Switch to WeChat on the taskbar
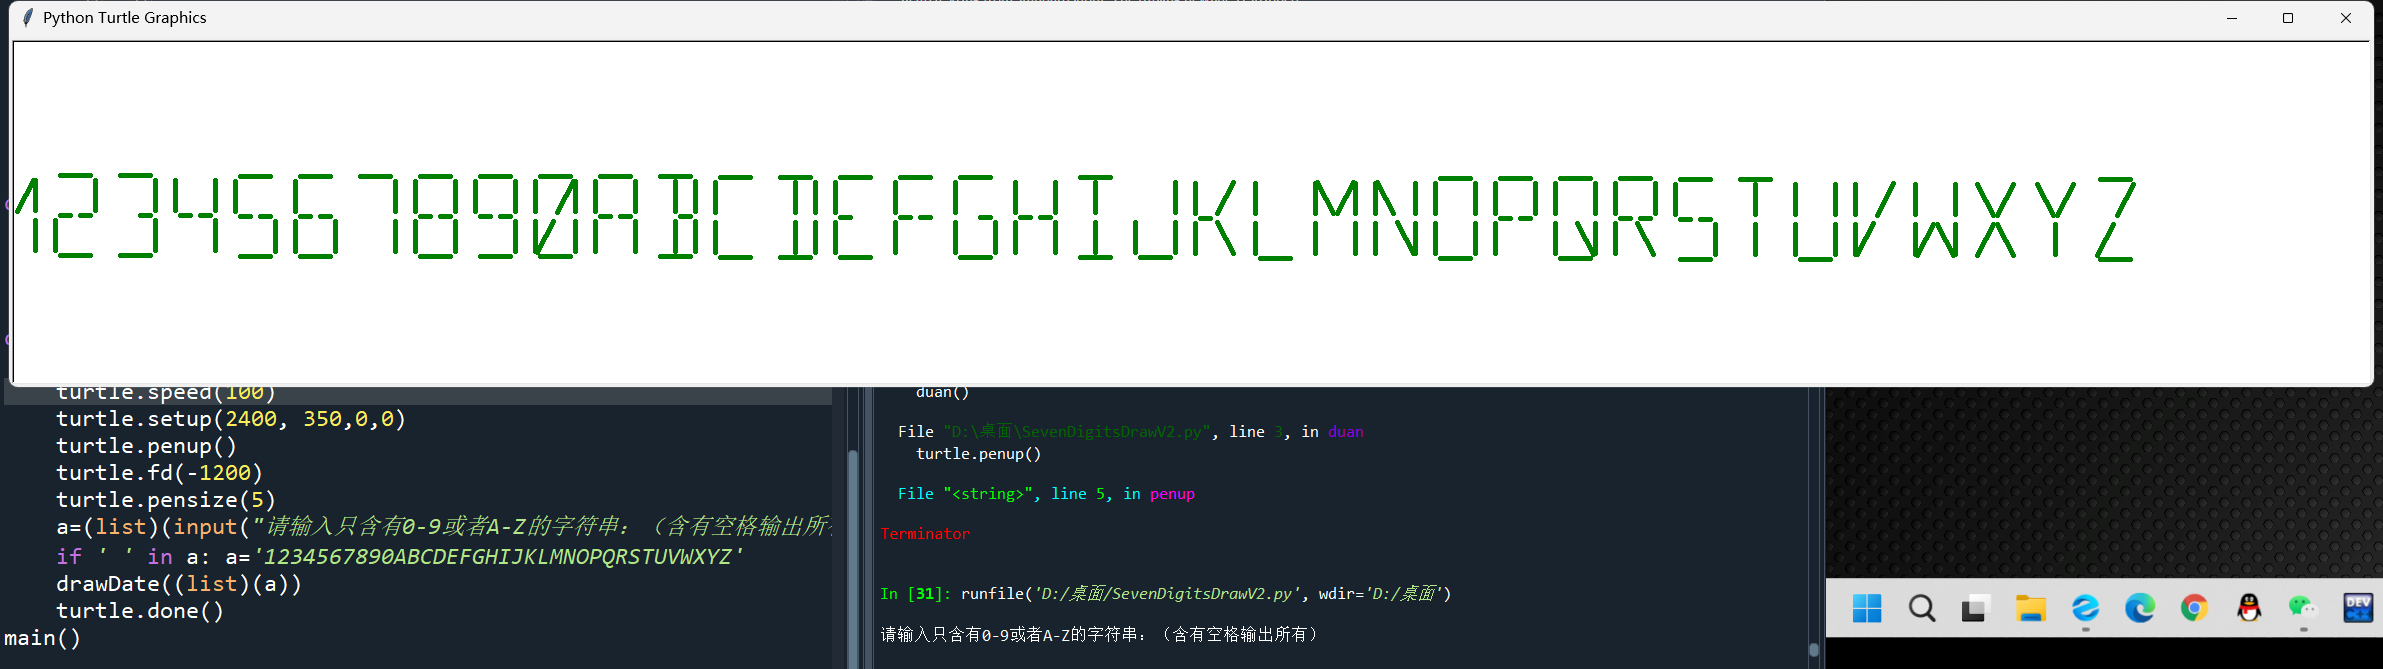This screenshot has width=2383, height=669. tap(2303, 608)
